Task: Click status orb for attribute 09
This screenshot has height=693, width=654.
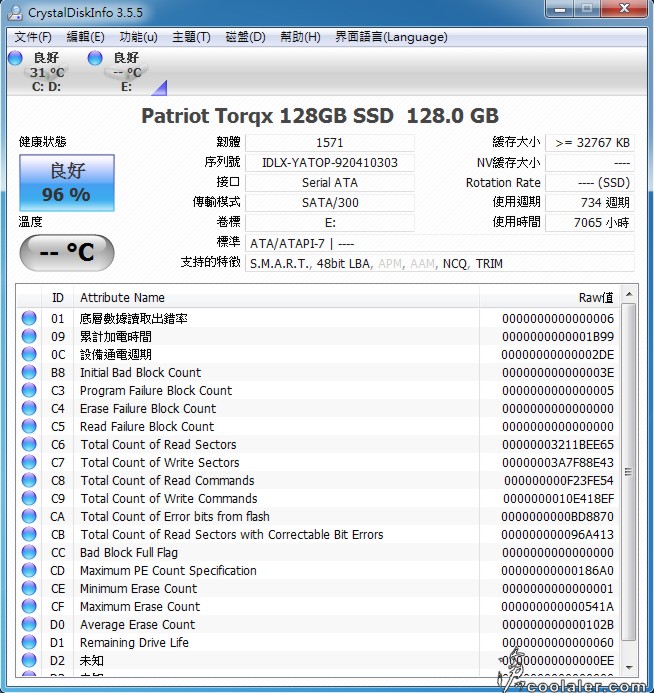Action: click(29, 336)
